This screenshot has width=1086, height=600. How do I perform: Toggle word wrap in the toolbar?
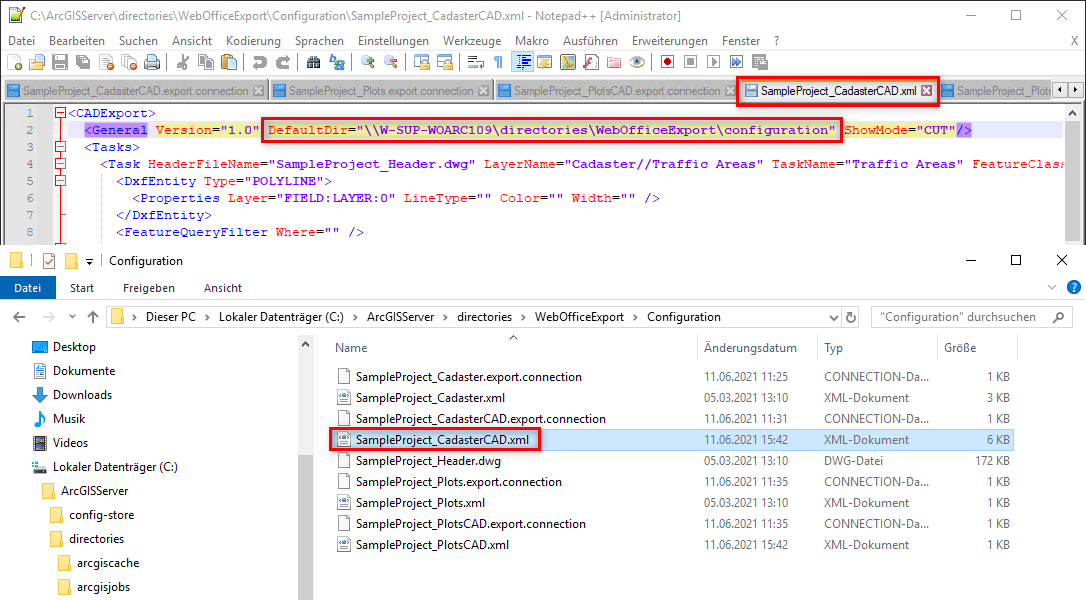[473, 62]
